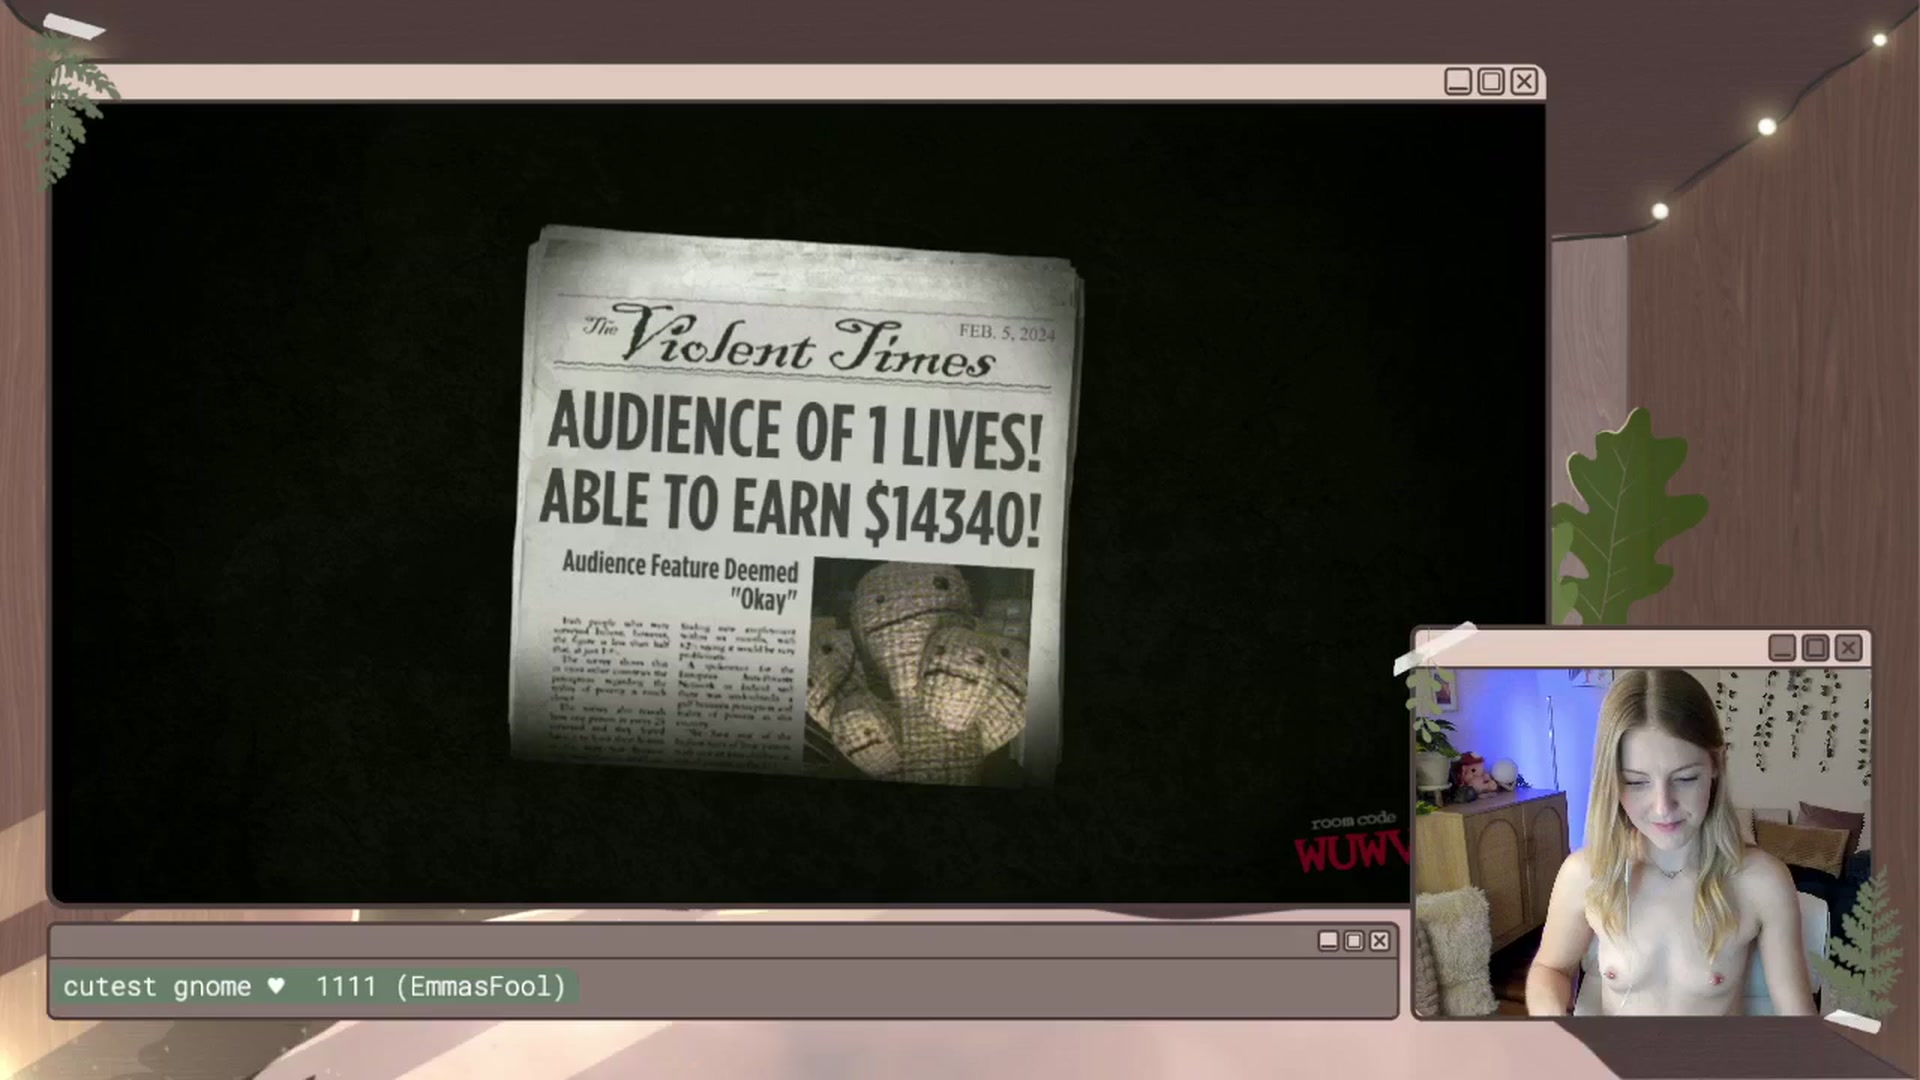Click the burlap doll photo in newspaper
This screenshot has height=1080, width=1920.
[x=920, y=670]
